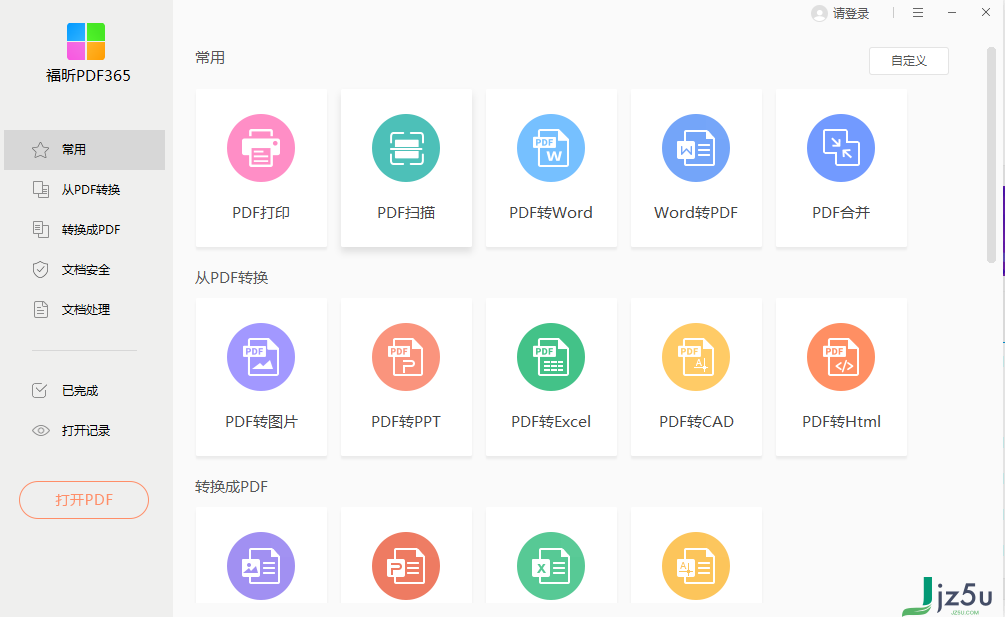Viewport: 1005px width, 617px height.
Task: Click the 转换成PDF heading in main panel
Action: [231, 487]
